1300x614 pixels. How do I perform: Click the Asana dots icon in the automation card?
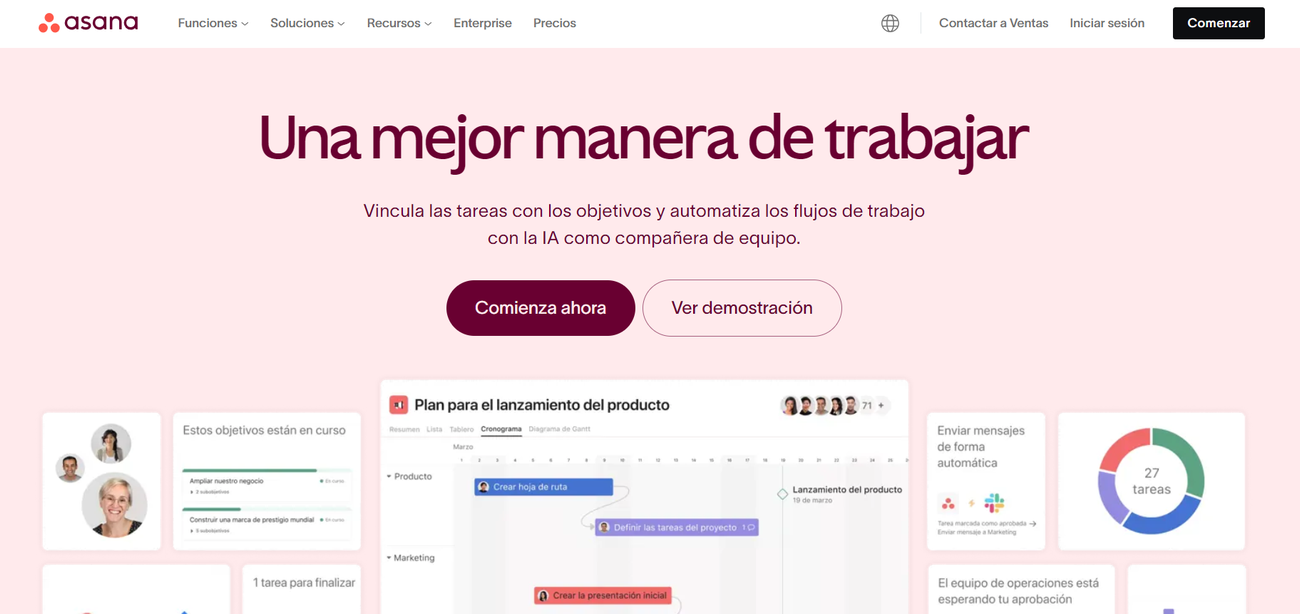click(948, 503)
